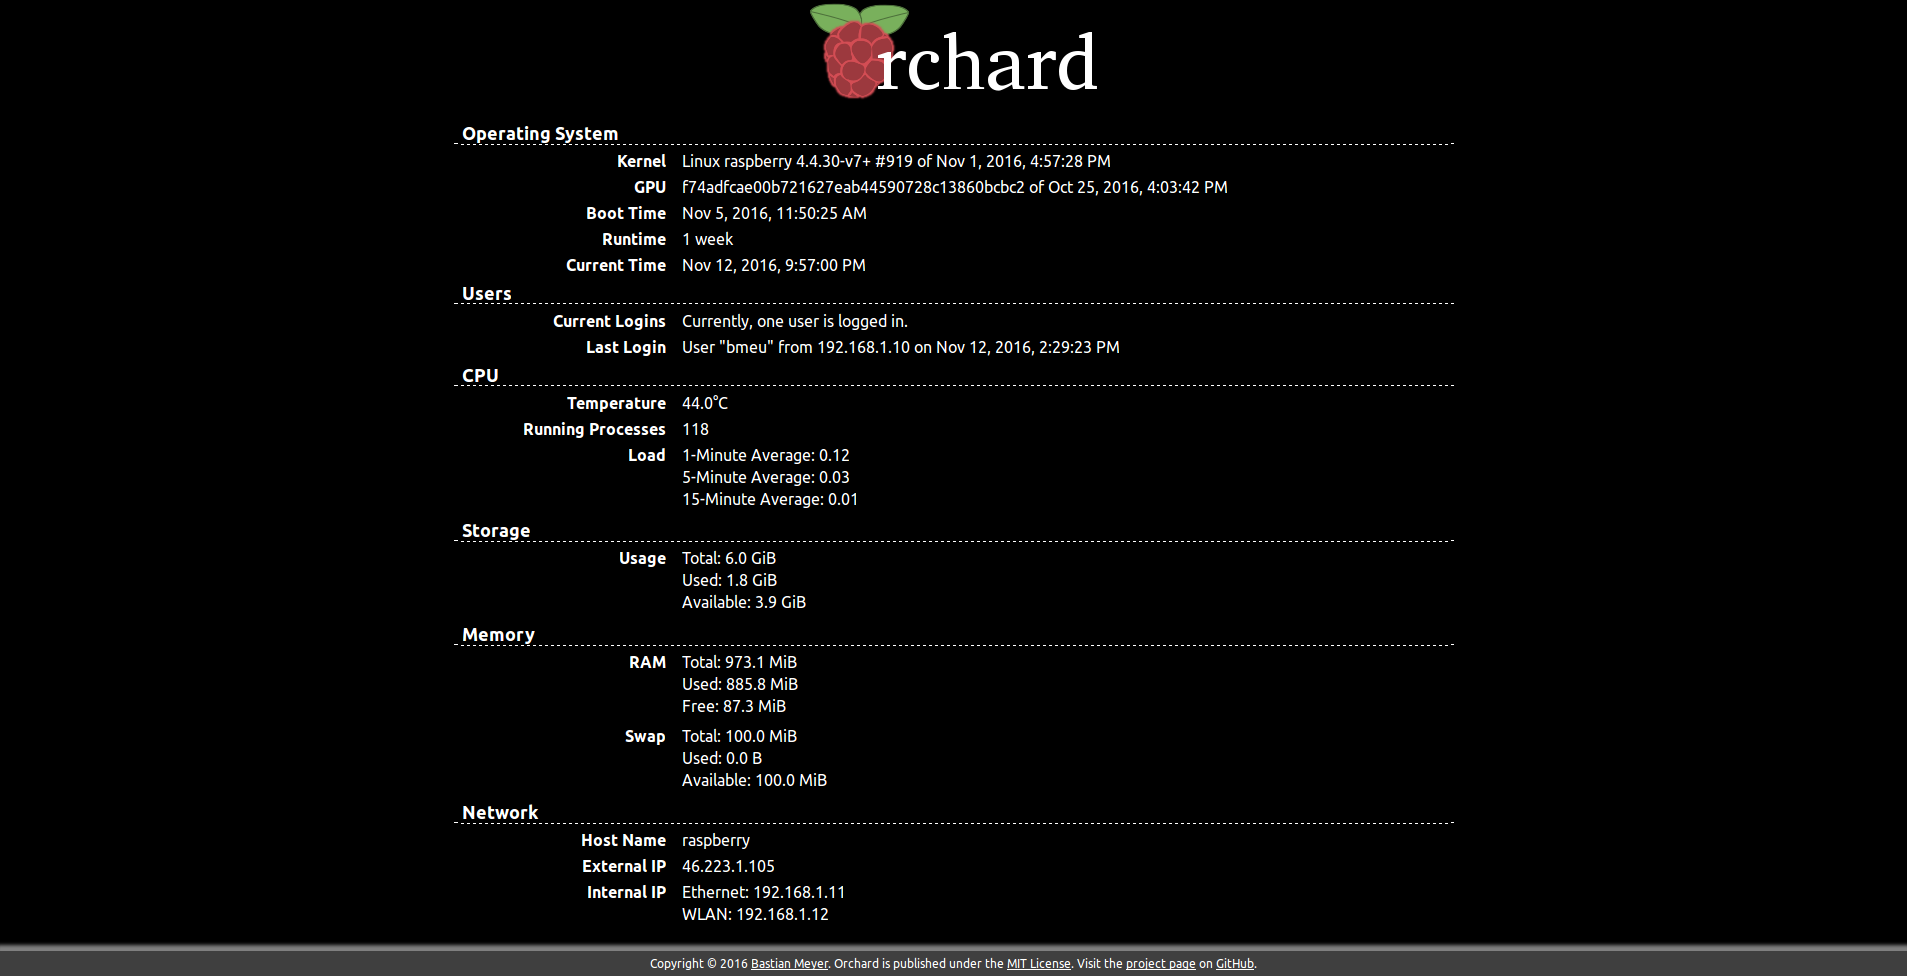Click the External IP label
Screen dimensions: 1907x976
(624, 866)
